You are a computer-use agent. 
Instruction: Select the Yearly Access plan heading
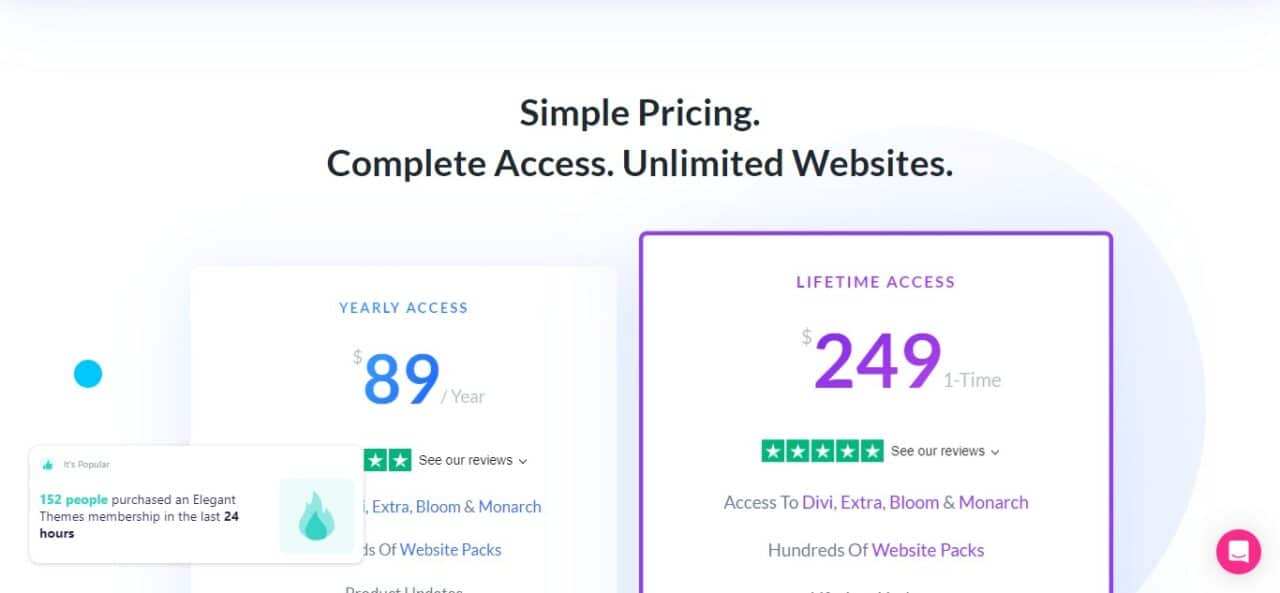point(403,308)
